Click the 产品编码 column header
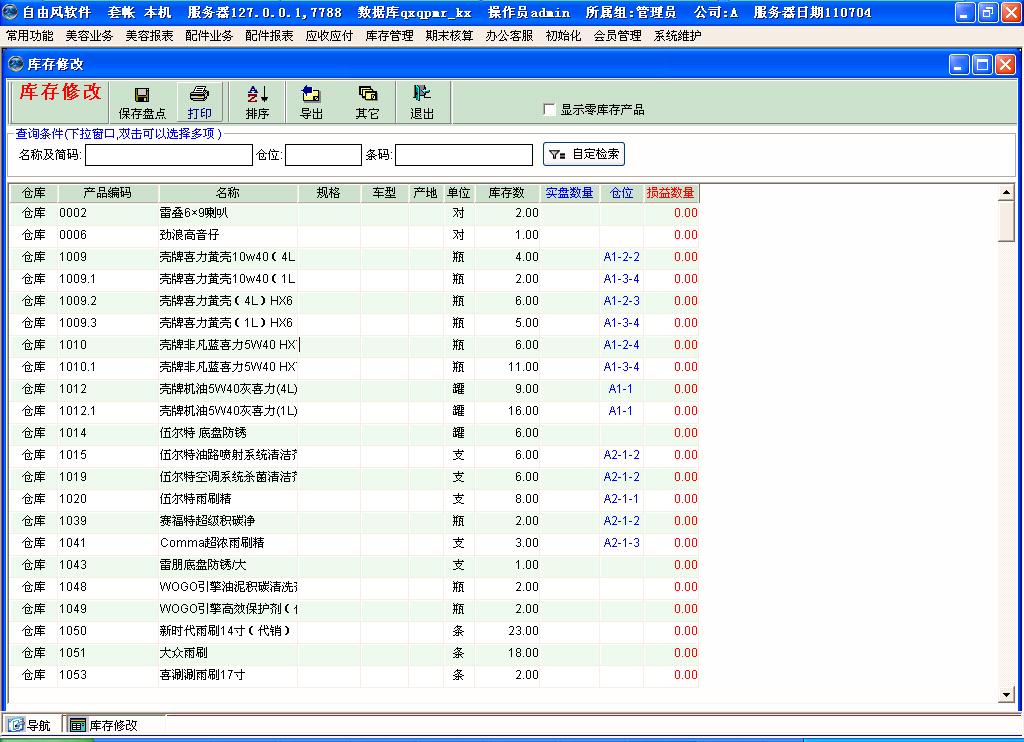 108,193
